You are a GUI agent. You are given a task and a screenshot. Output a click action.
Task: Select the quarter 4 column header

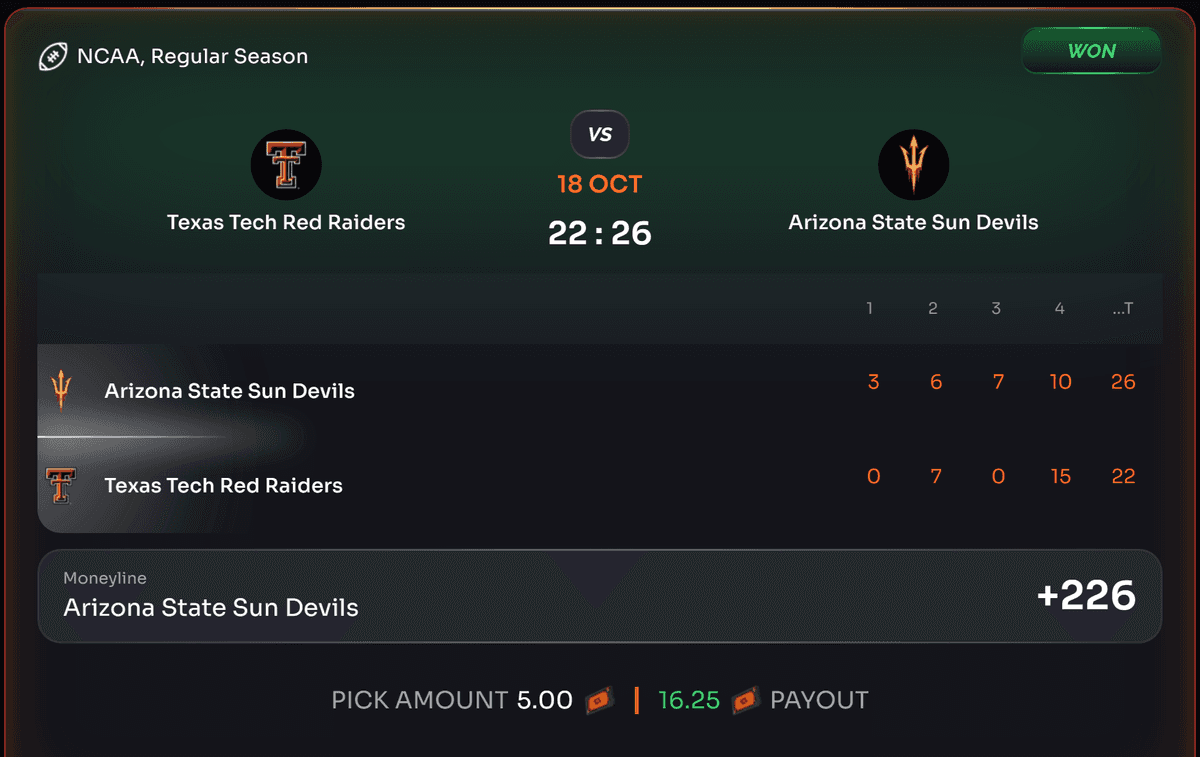(1059, 309)
